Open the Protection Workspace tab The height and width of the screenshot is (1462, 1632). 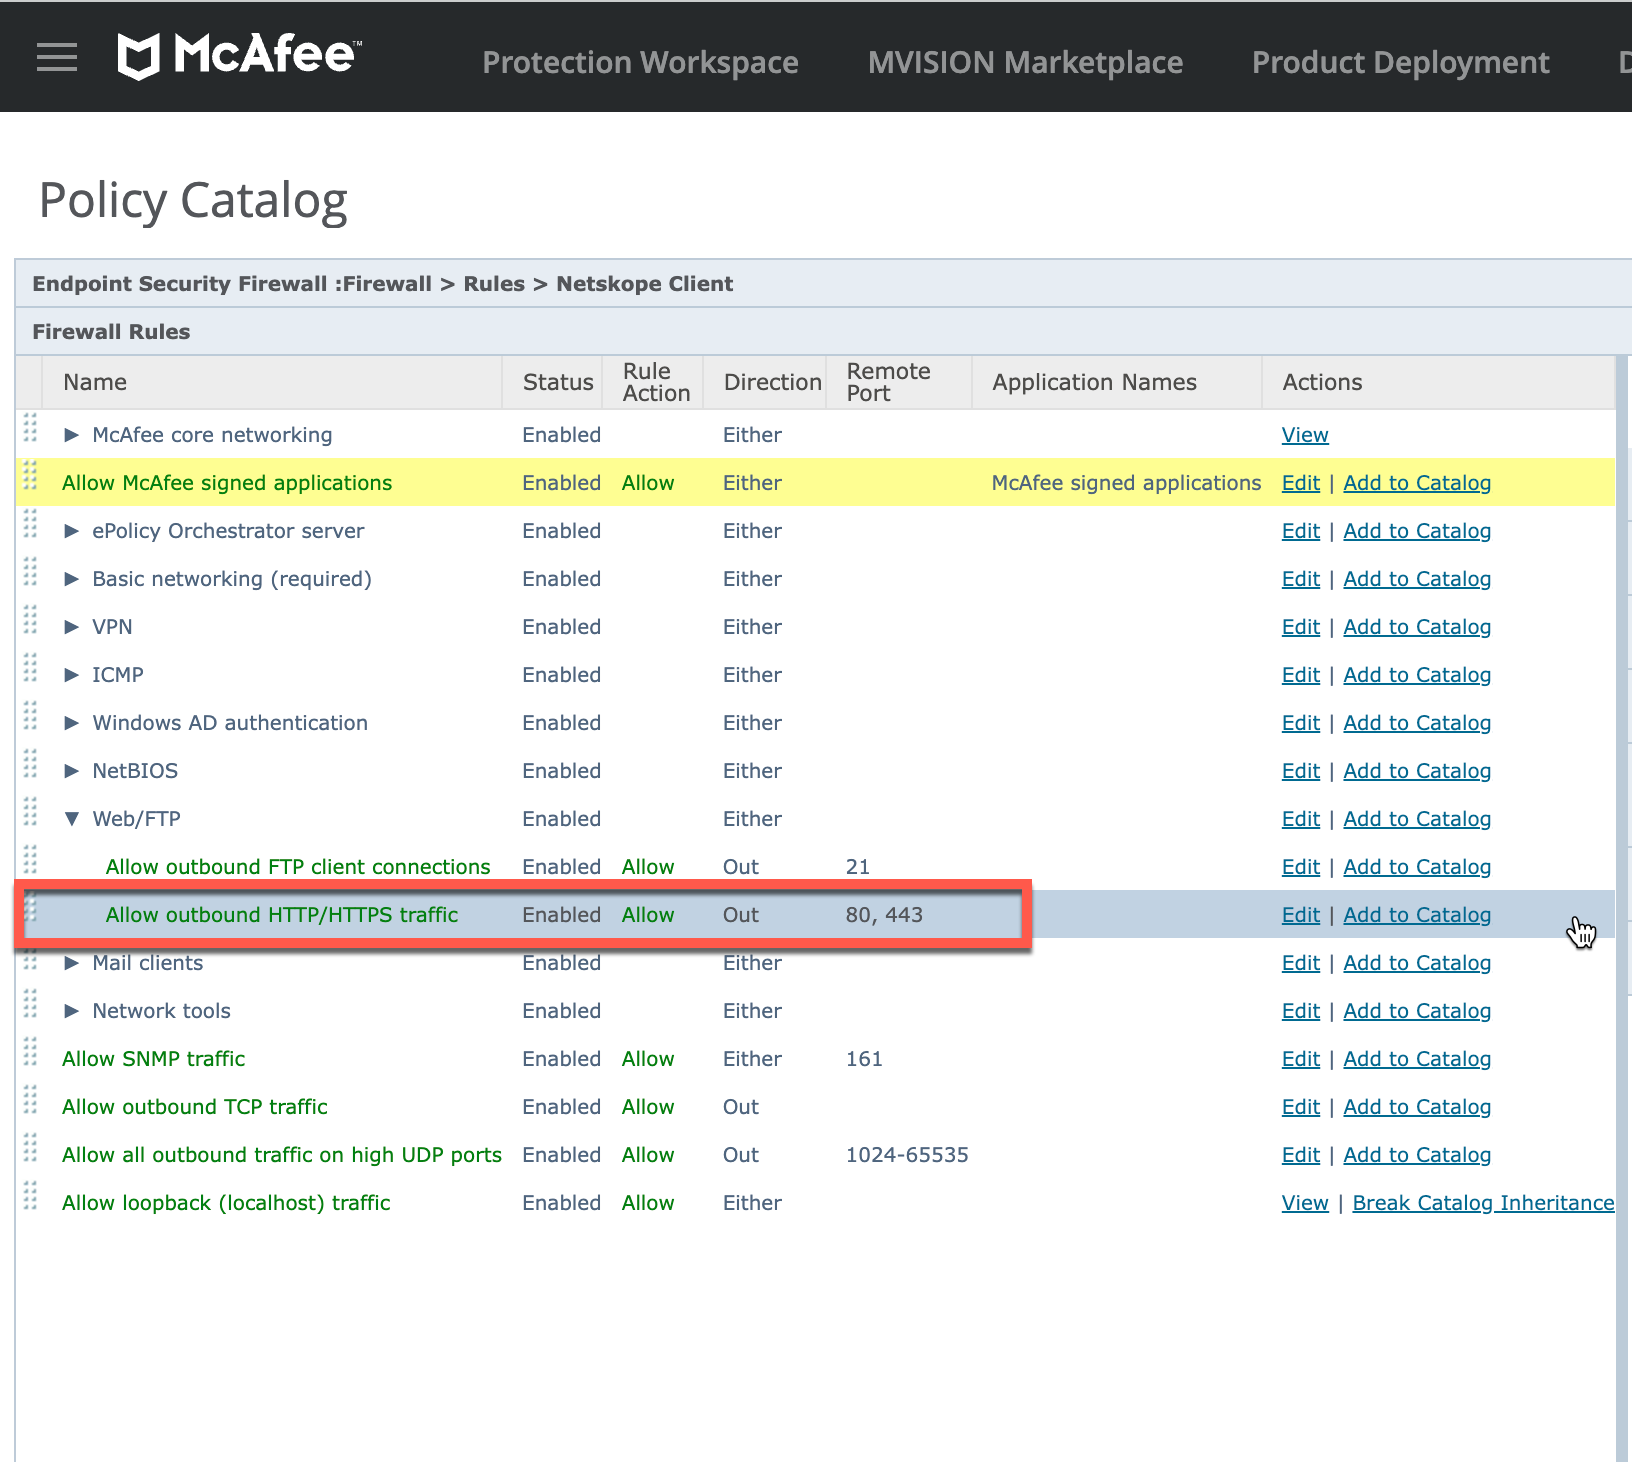640,62
